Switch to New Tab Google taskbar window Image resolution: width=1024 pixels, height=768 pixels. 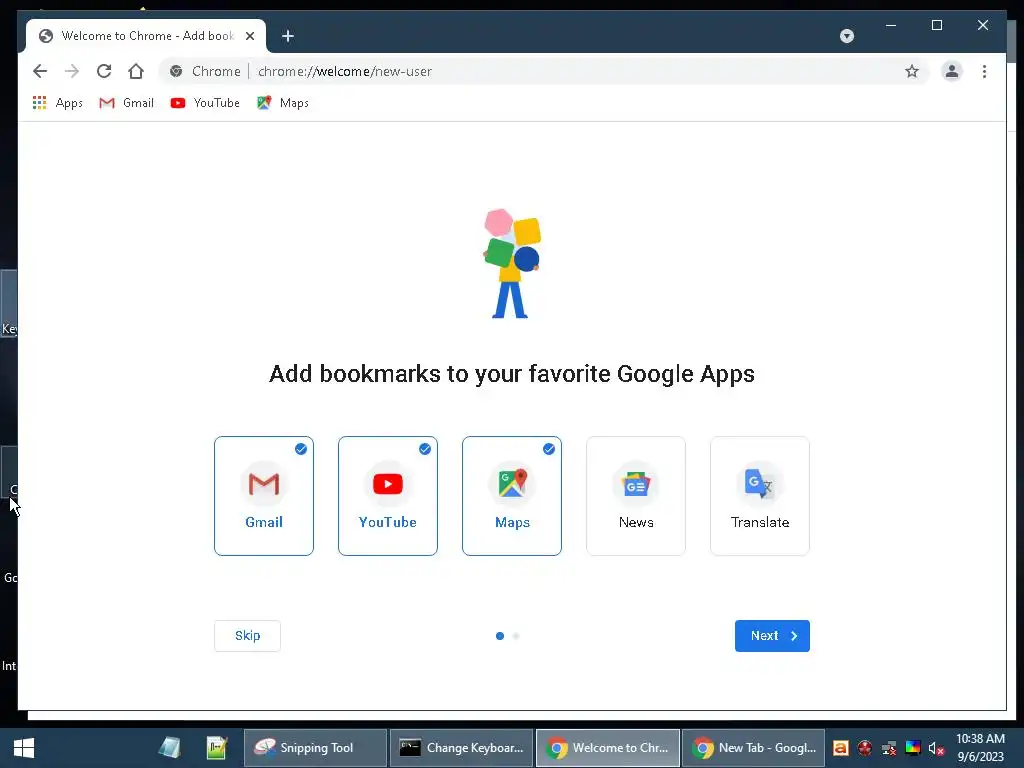pos(754,748)
